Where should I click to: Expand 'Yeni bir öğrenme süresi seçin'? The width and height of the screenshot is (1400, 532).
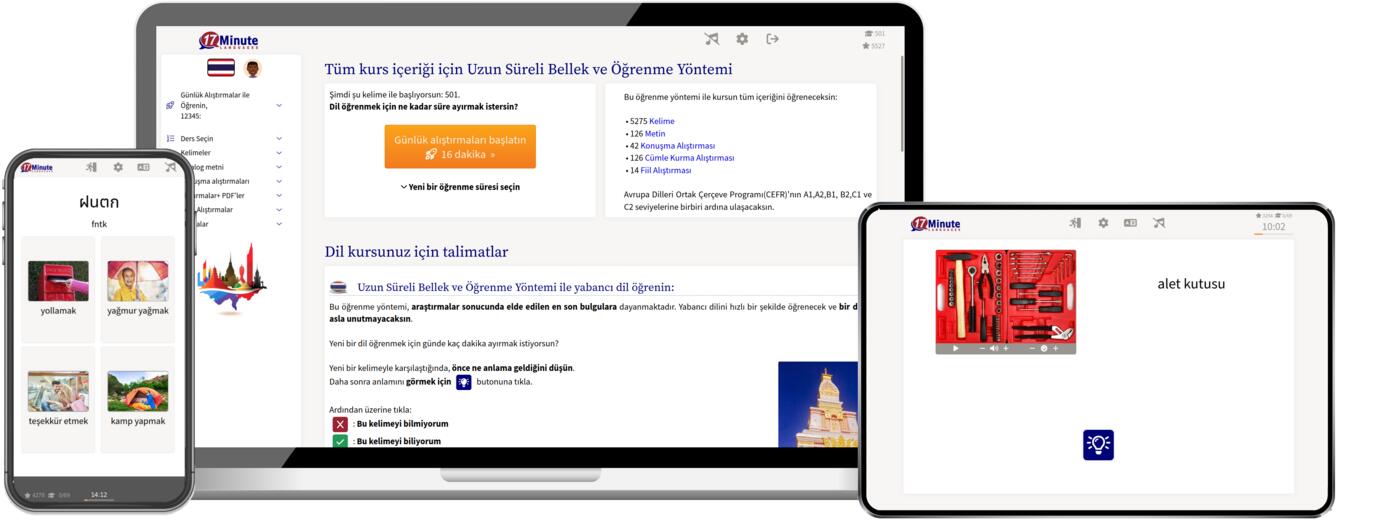460,187
